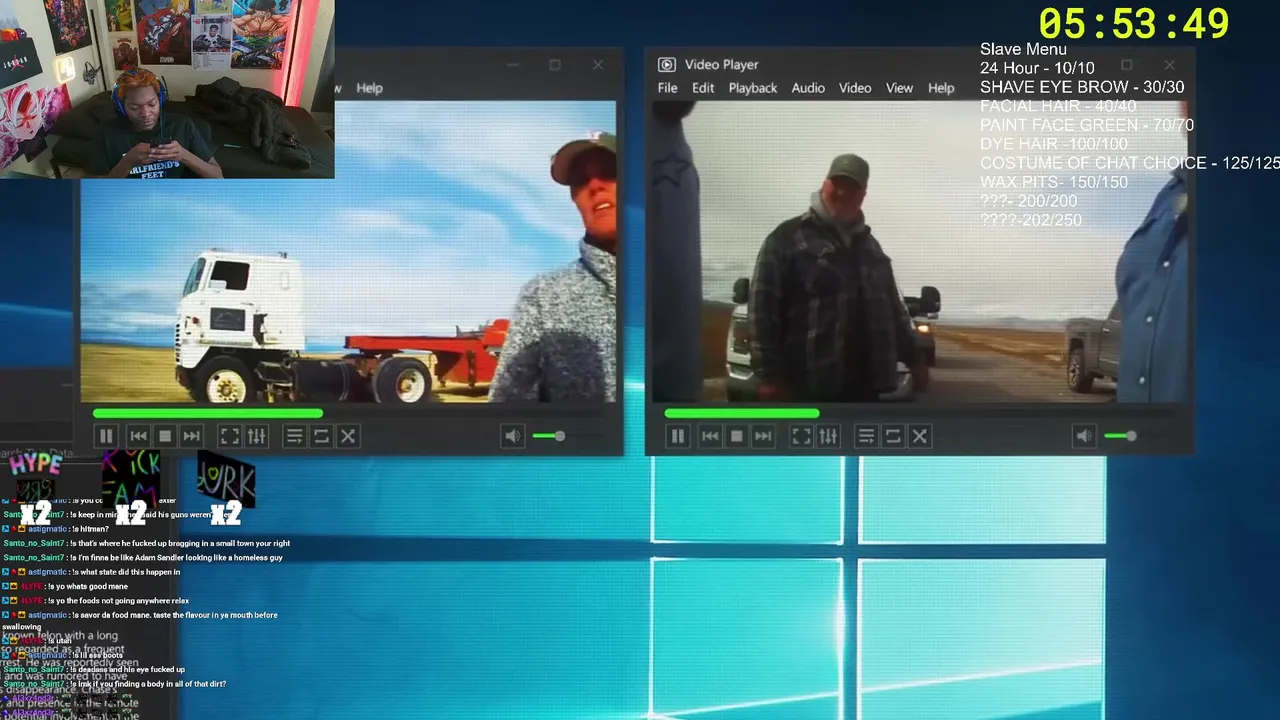Viewport: 1280px width, 720px height.
Task: Minimize the left video player window
Action: 512,65
